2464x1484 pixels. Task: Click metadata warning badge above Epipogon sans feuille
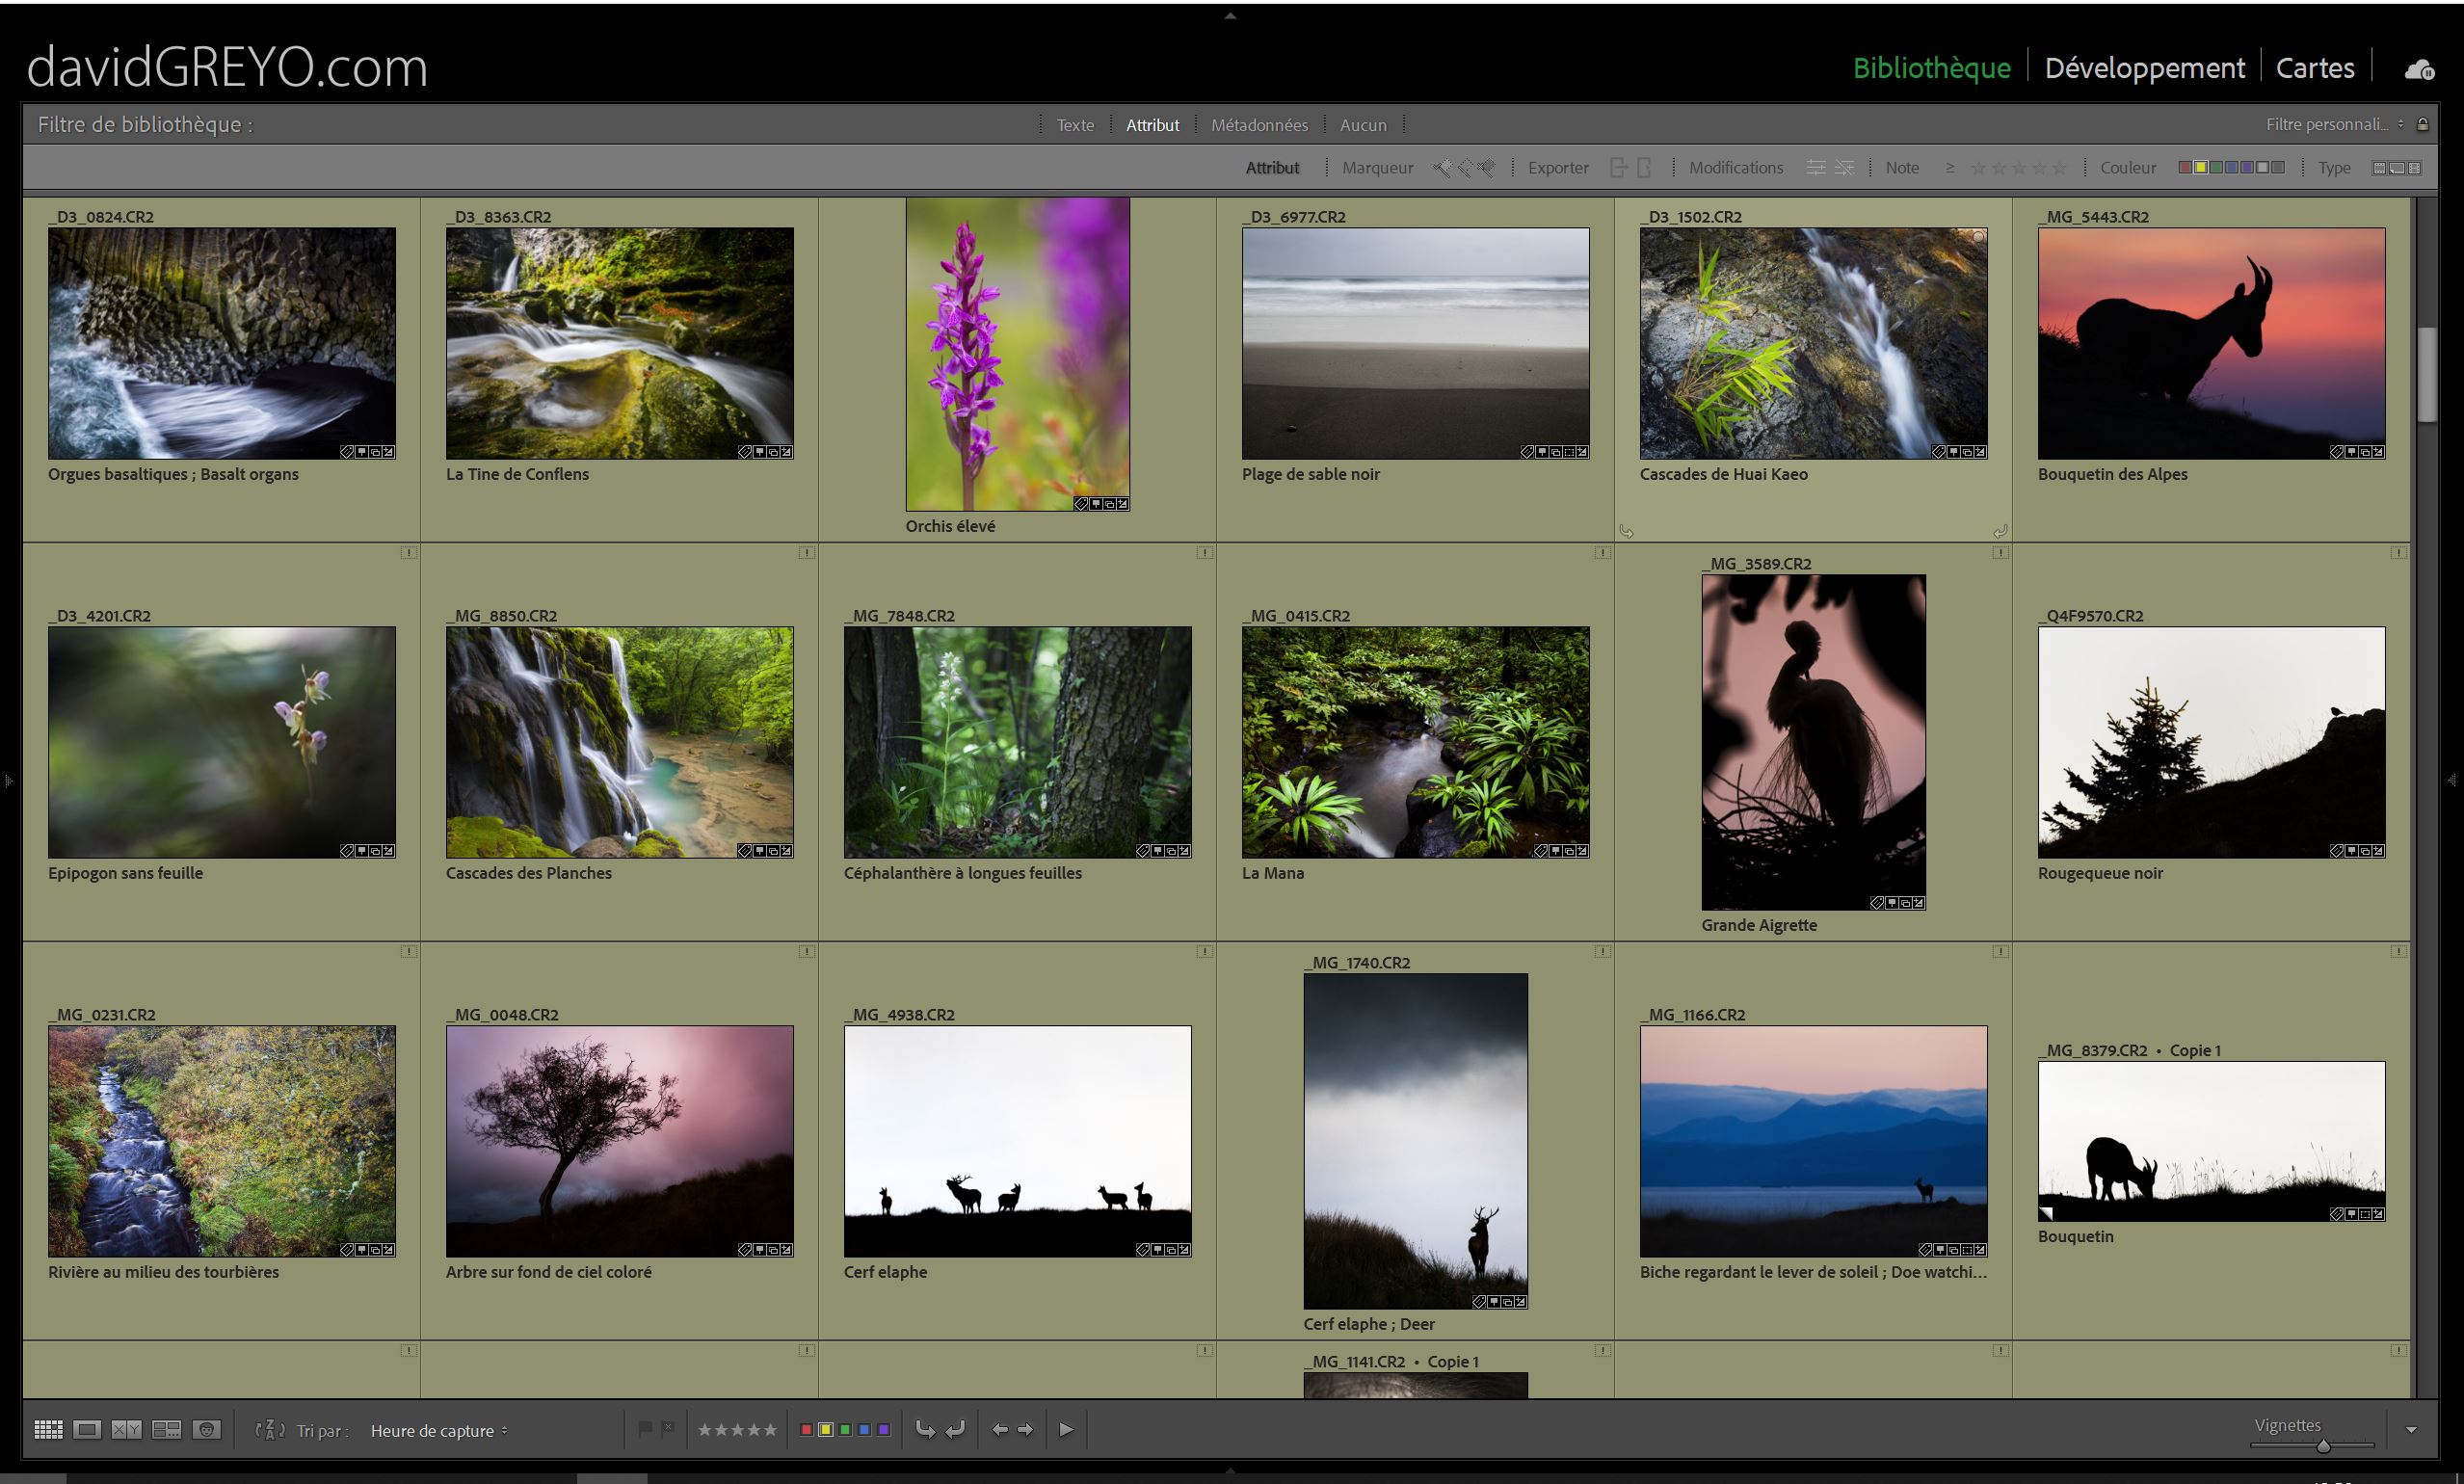coord(409,552)
